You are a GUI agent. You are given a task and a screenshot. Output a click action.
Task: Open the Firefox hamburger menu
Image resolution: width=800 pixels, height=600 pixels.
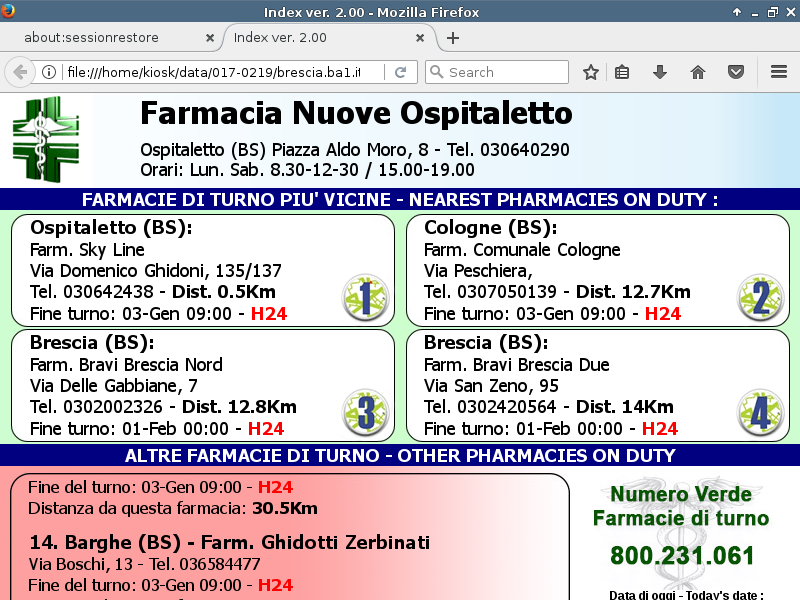click(x=779, y=72)
